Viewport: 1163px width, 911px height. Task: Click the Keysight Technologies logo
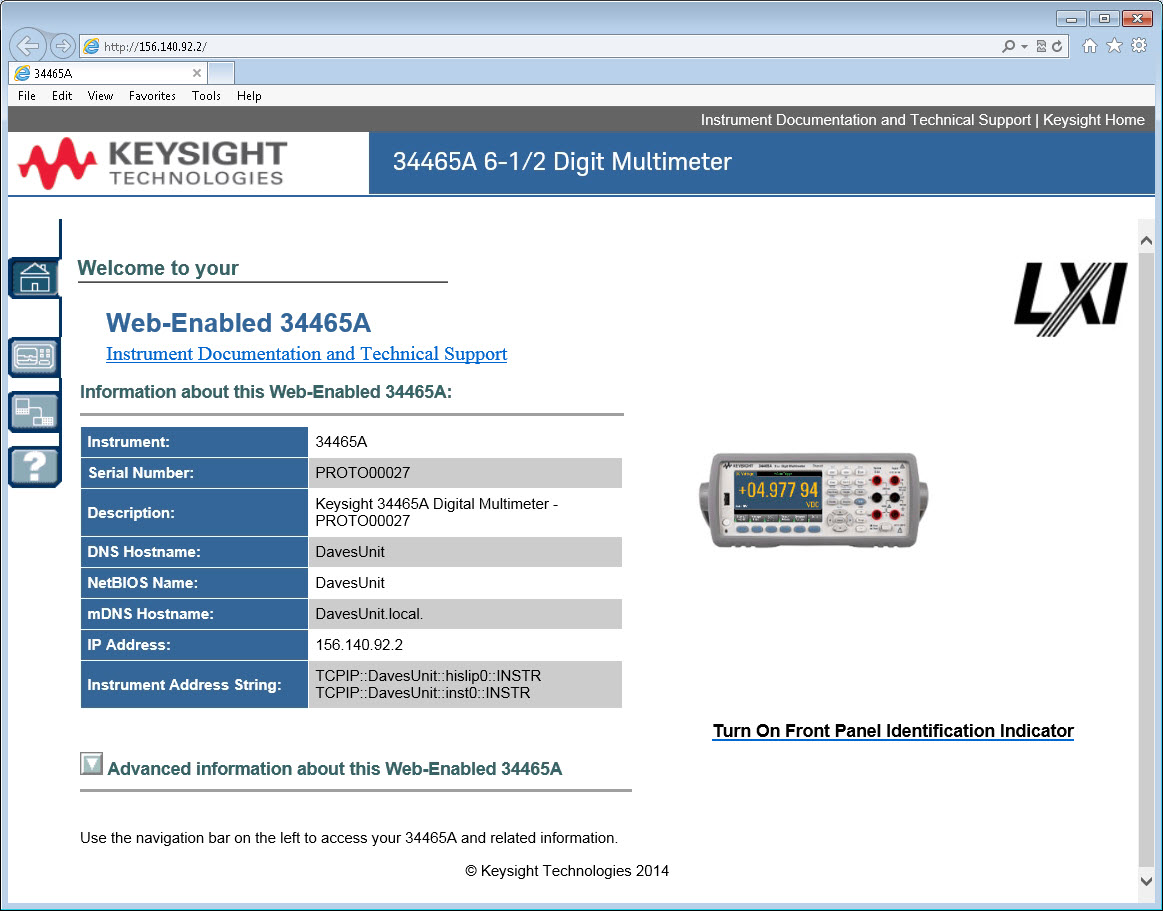click(x=152, y=163)
